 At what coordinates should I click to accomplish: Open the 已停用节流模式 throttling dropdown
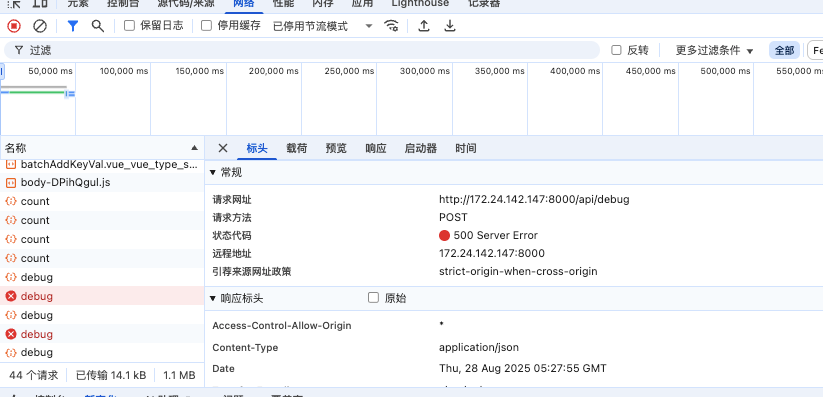click(x=322, y=26)
